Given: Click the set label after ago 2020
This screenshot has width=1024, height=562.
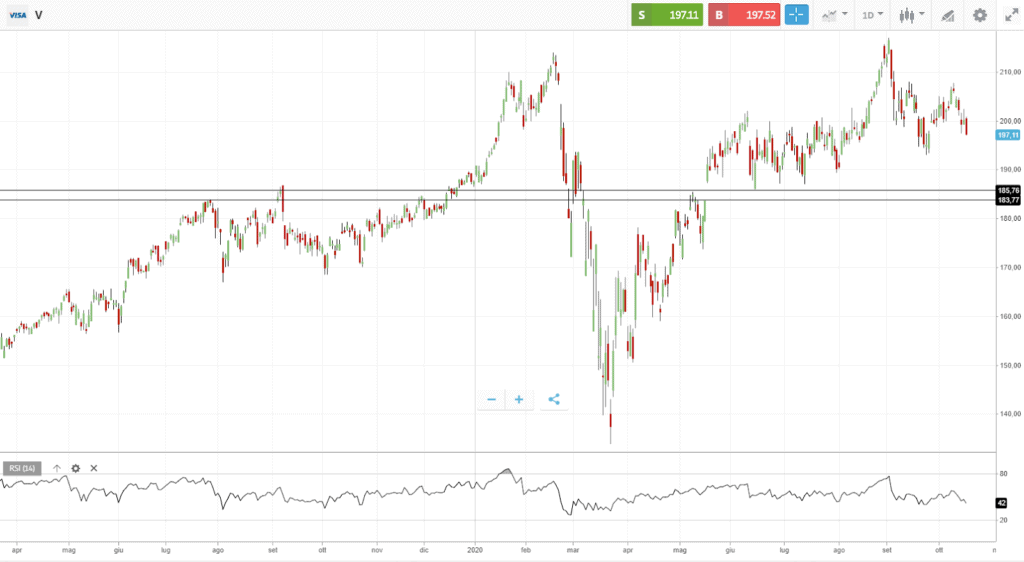Looking at the screenshot, I should click(887, 550).
